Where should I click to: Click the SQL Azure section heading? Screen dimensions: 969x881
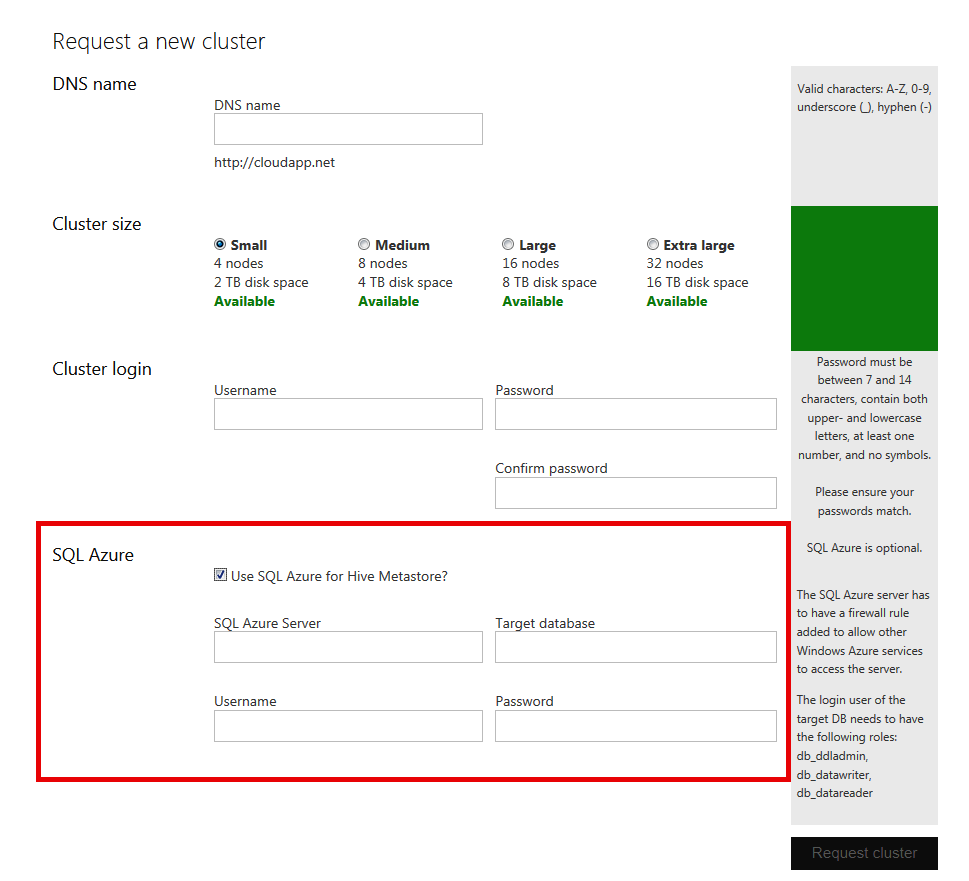[x=93, y=555]
